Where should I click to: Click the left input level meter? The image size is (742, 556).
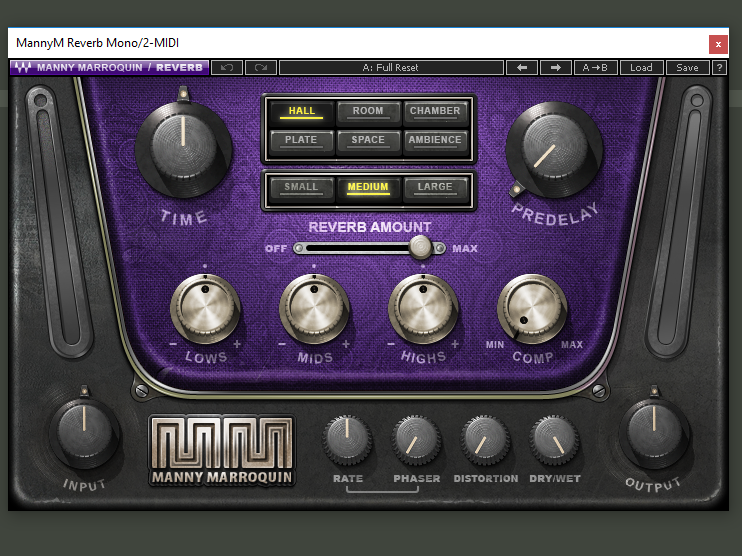point(58,221)
